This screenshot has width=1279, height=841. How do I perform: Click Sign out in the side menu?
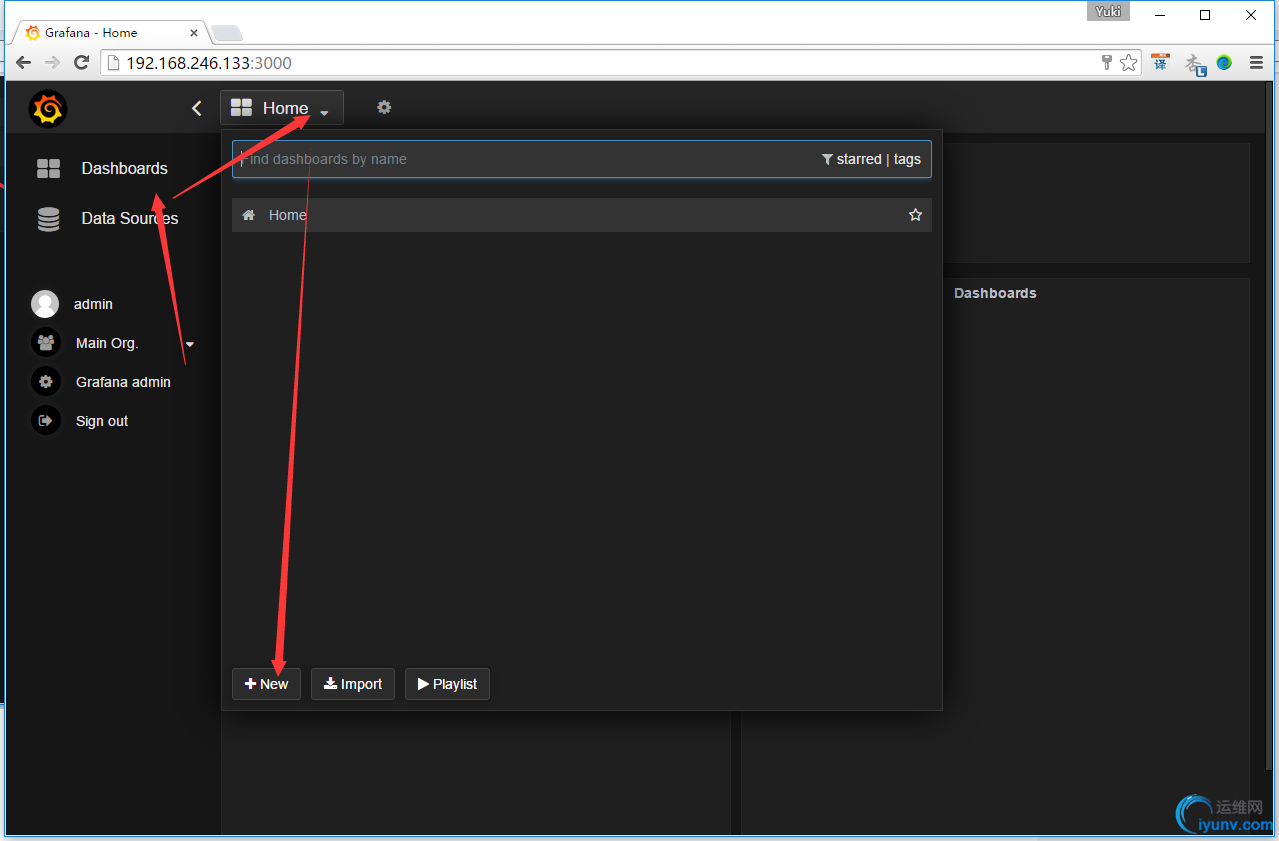tap(102, 421)
